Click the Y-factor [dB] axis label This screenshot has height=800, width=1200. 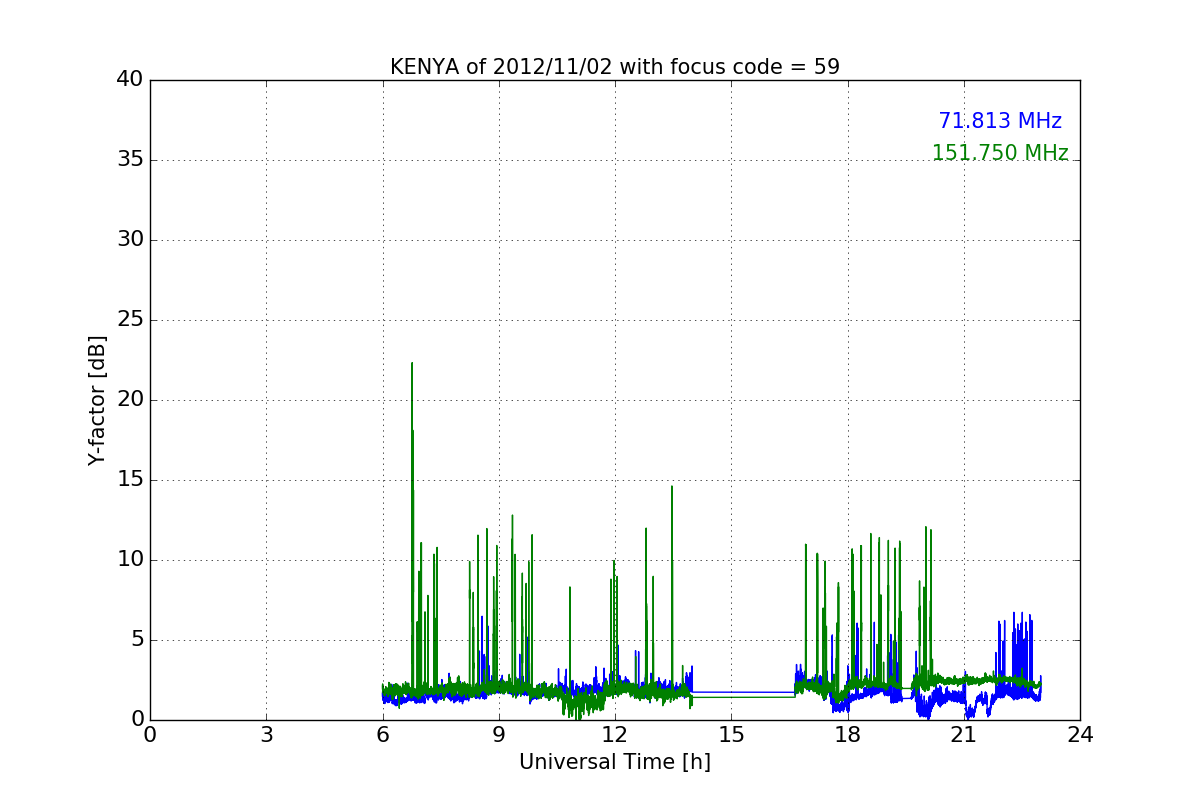97,400
